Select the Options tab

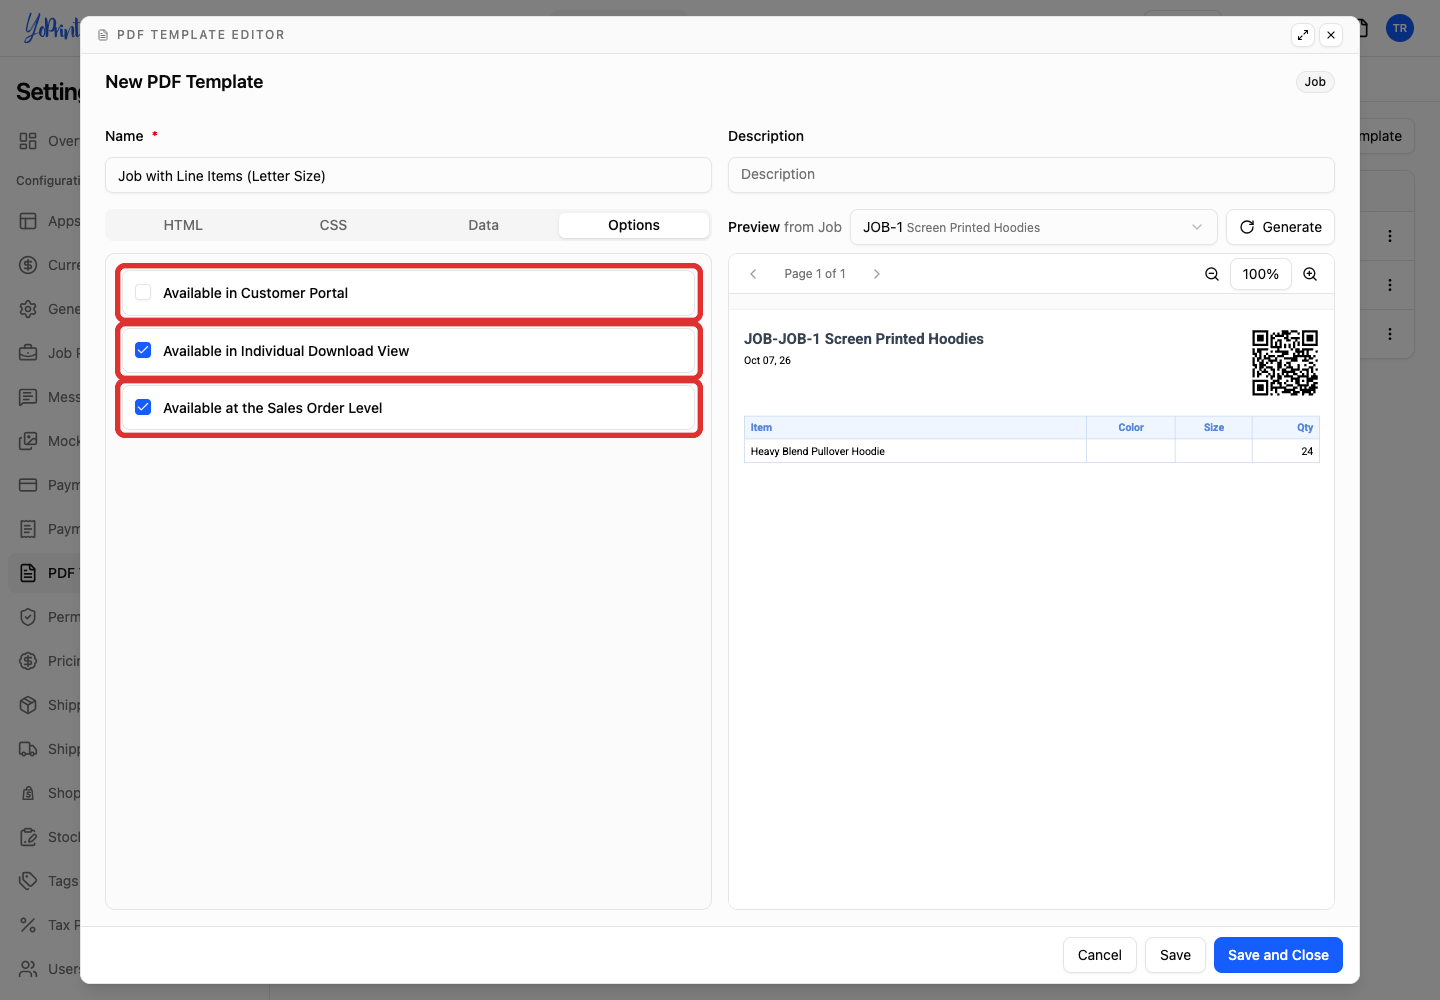[x=634, y=225]
